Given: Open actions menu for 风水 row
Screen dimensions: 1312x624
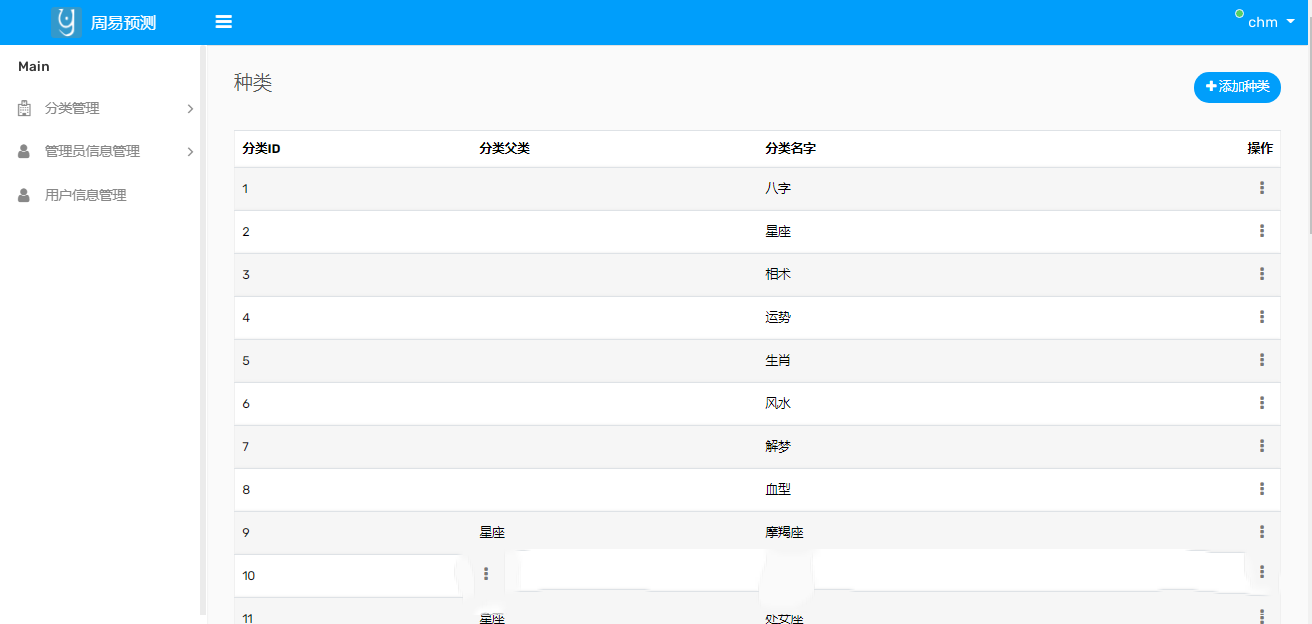Looking at the screenshot, I should pyautogui.click(x=1261, y=403).
